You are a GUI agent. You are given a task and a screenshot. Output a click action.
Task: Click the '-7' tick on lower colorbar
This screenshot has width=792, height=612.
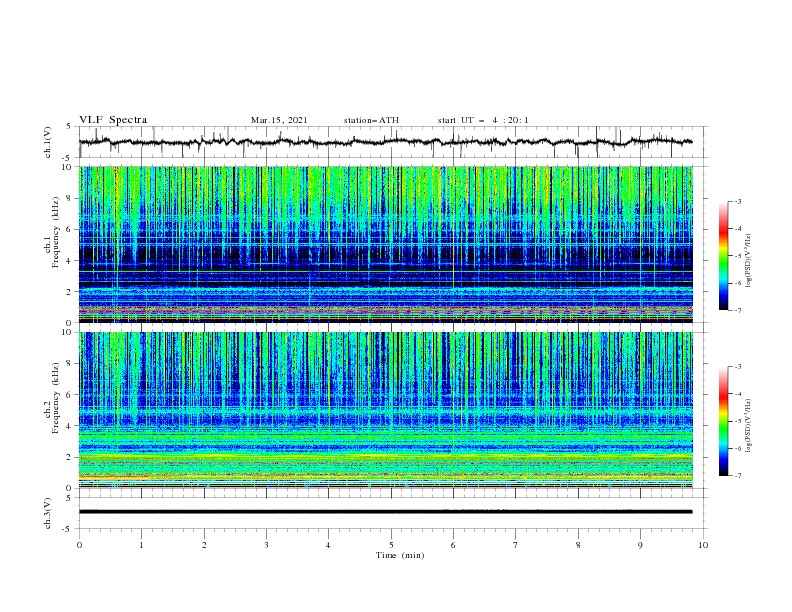pyautogui.click(x=737, y=476)
